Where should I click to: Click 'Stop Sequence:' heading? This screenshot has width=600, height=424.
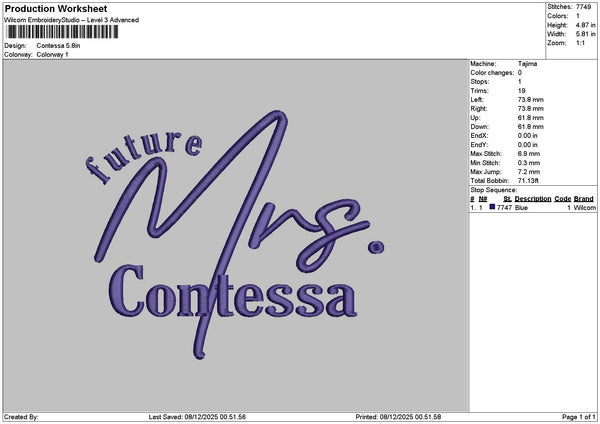tap(493, 190)
